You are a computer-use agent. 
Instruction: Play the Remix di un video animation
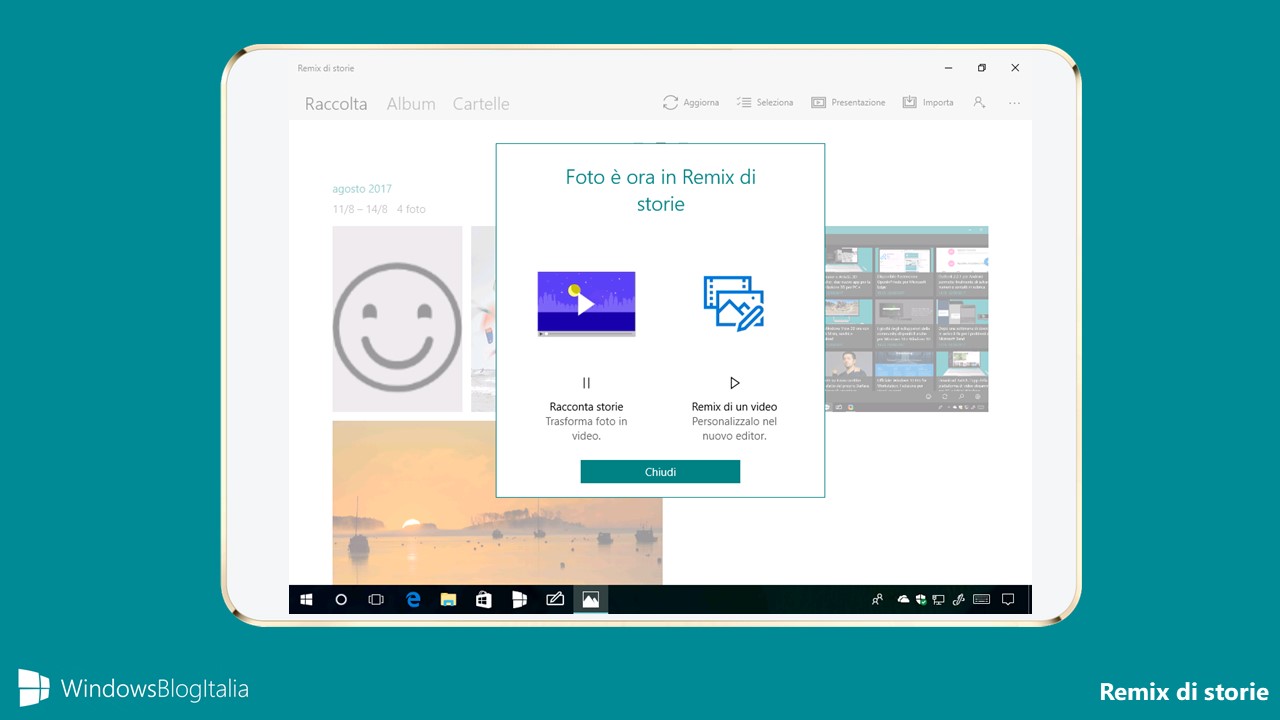click(x=734, y=383)
